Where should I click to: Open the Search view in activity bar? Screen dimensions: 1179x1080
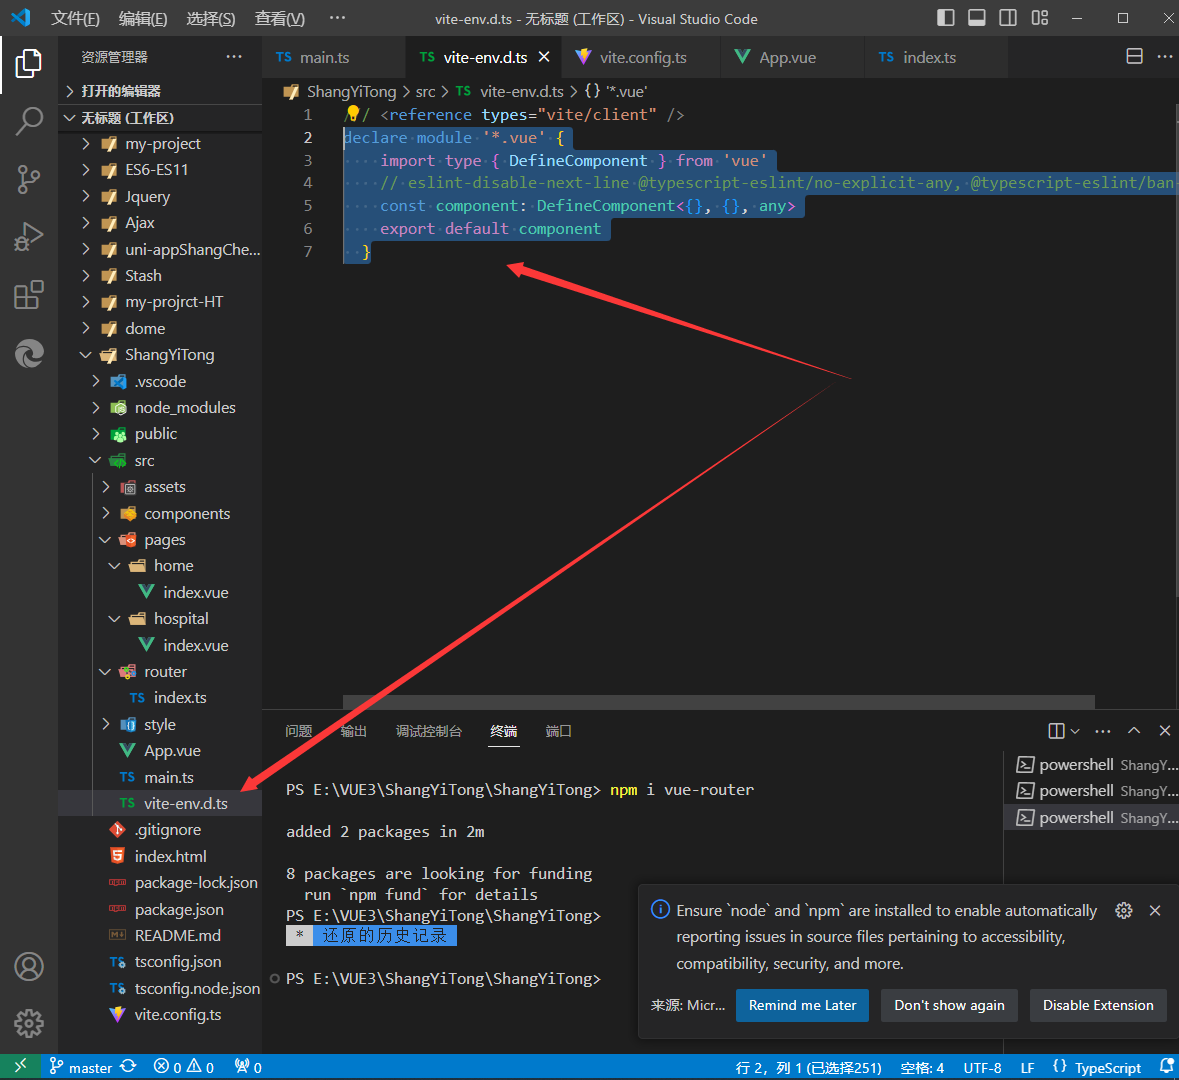29,121
